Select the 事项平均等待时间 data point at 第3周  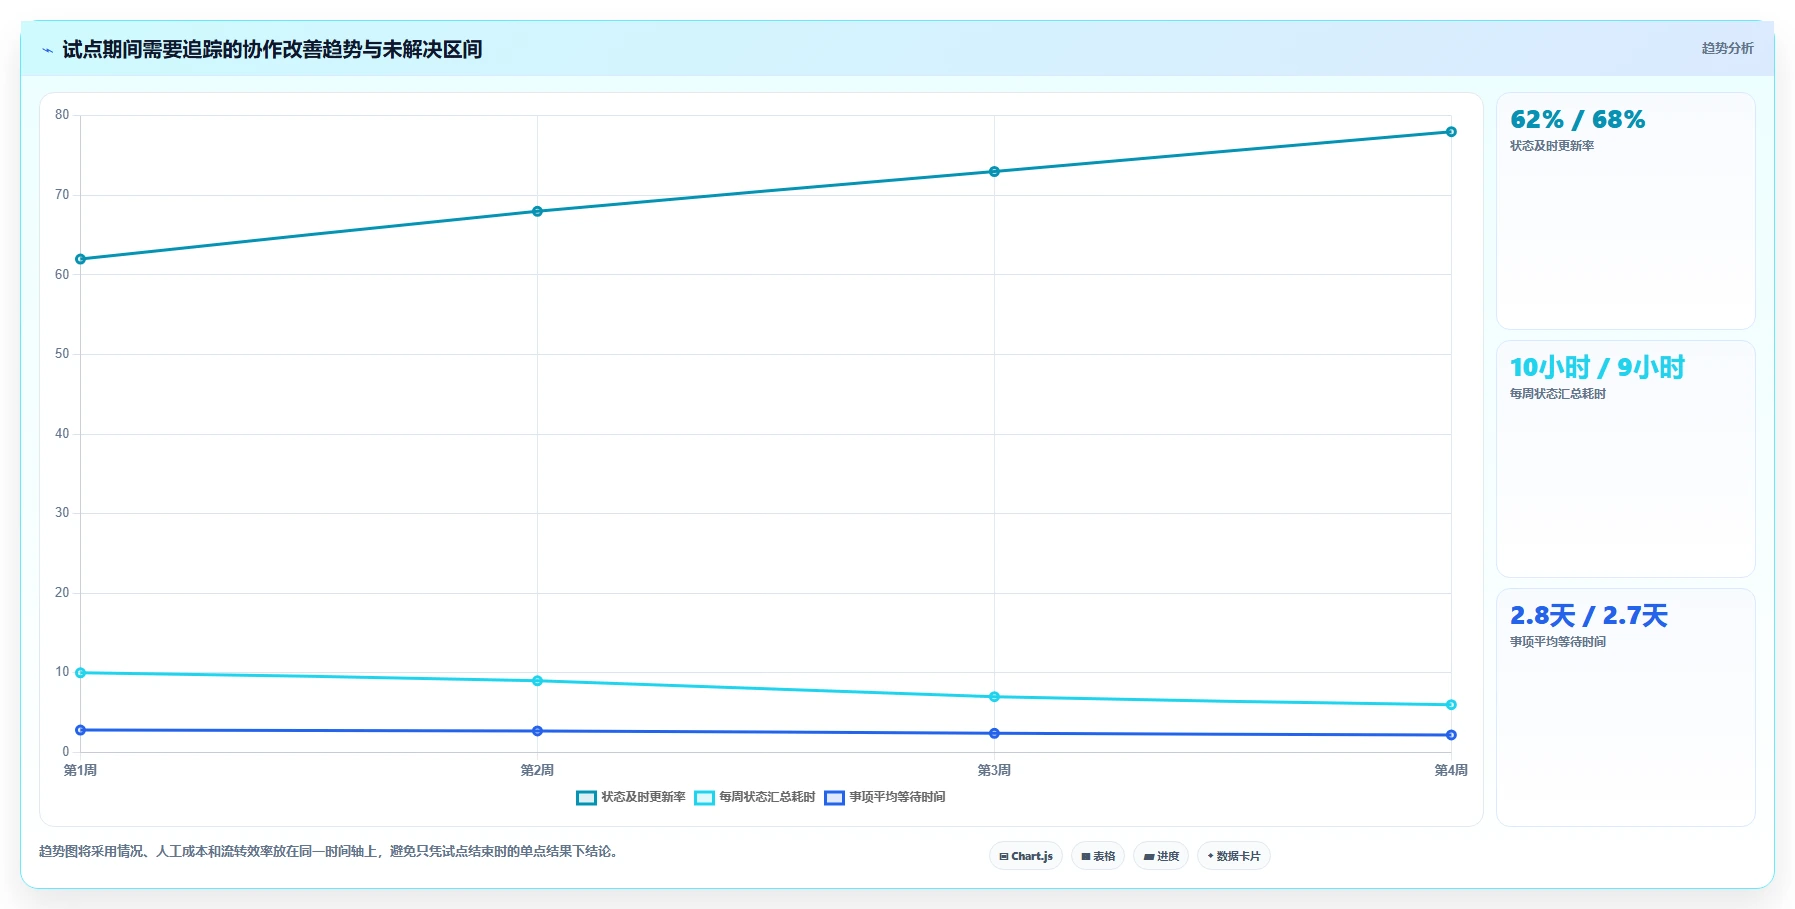click(x=994, y=734)
